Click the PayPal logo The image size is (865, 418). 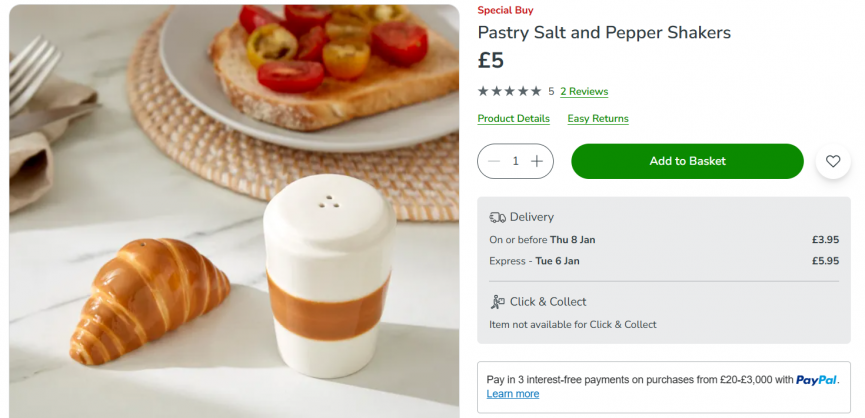coord(817,380)
